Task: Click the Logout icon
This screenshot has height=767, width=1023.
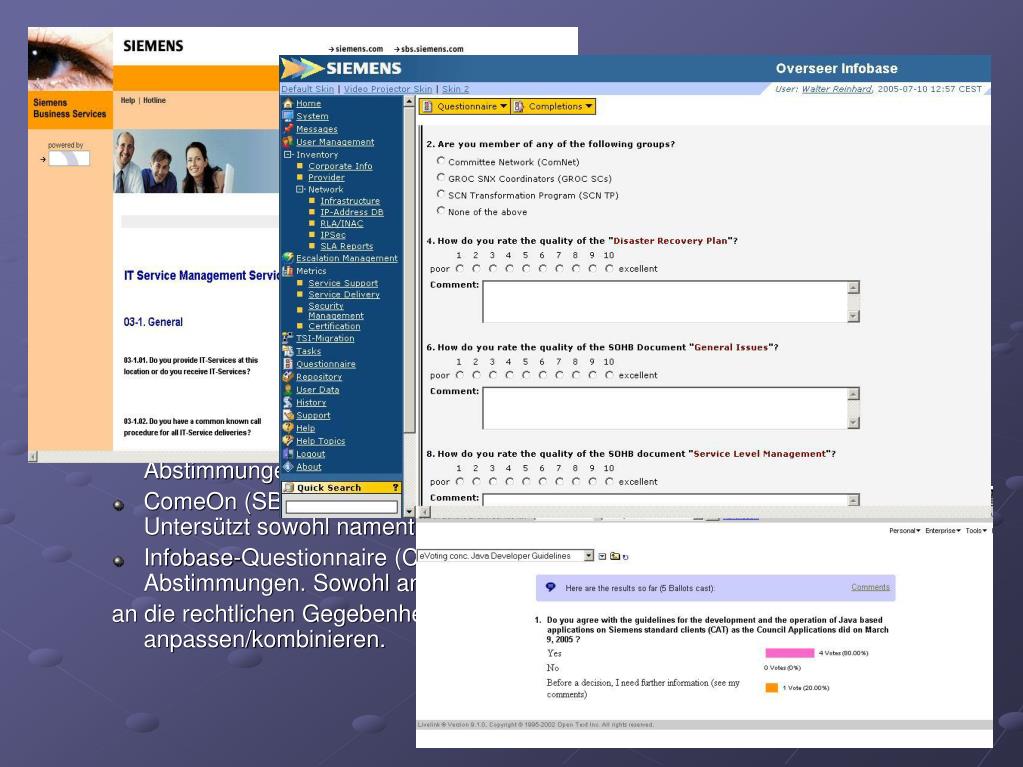Action: 288,453
